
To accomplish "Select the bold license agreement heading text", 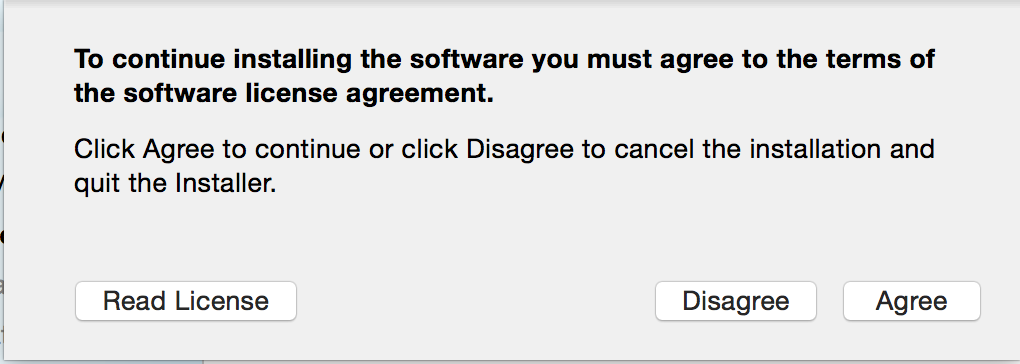I will click(x=504, y=77).
